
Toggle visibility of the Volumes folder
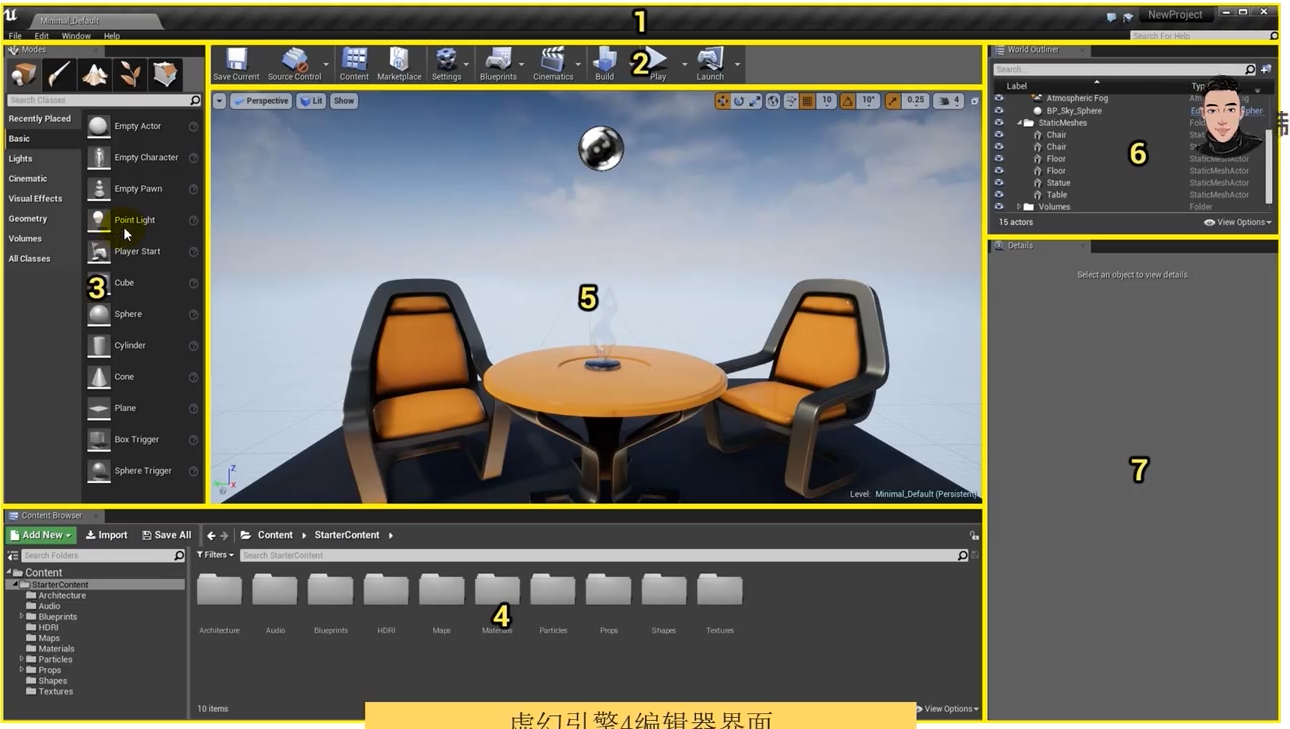coord(998,207)
